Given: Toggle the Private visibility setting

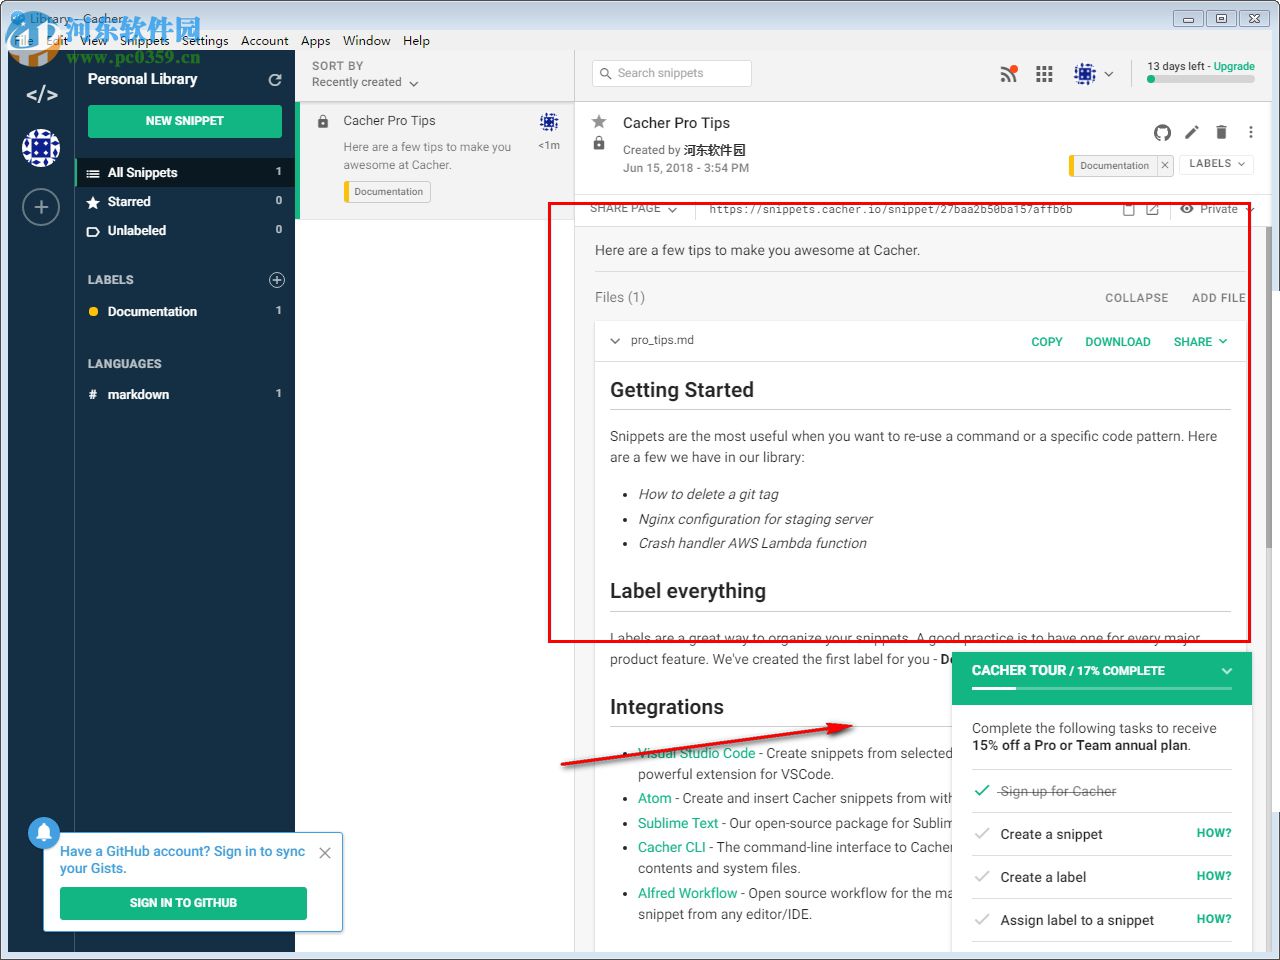Looking at the screenshot, I should coord(1215,209).
